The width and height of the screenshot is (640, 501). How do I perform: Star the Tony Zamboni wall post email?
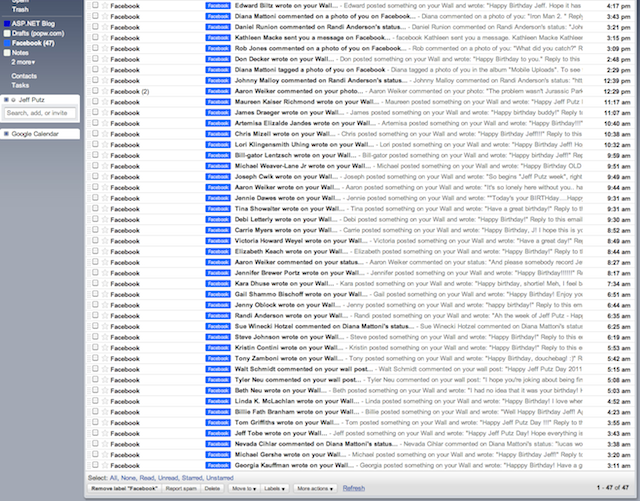coord(105,358)
